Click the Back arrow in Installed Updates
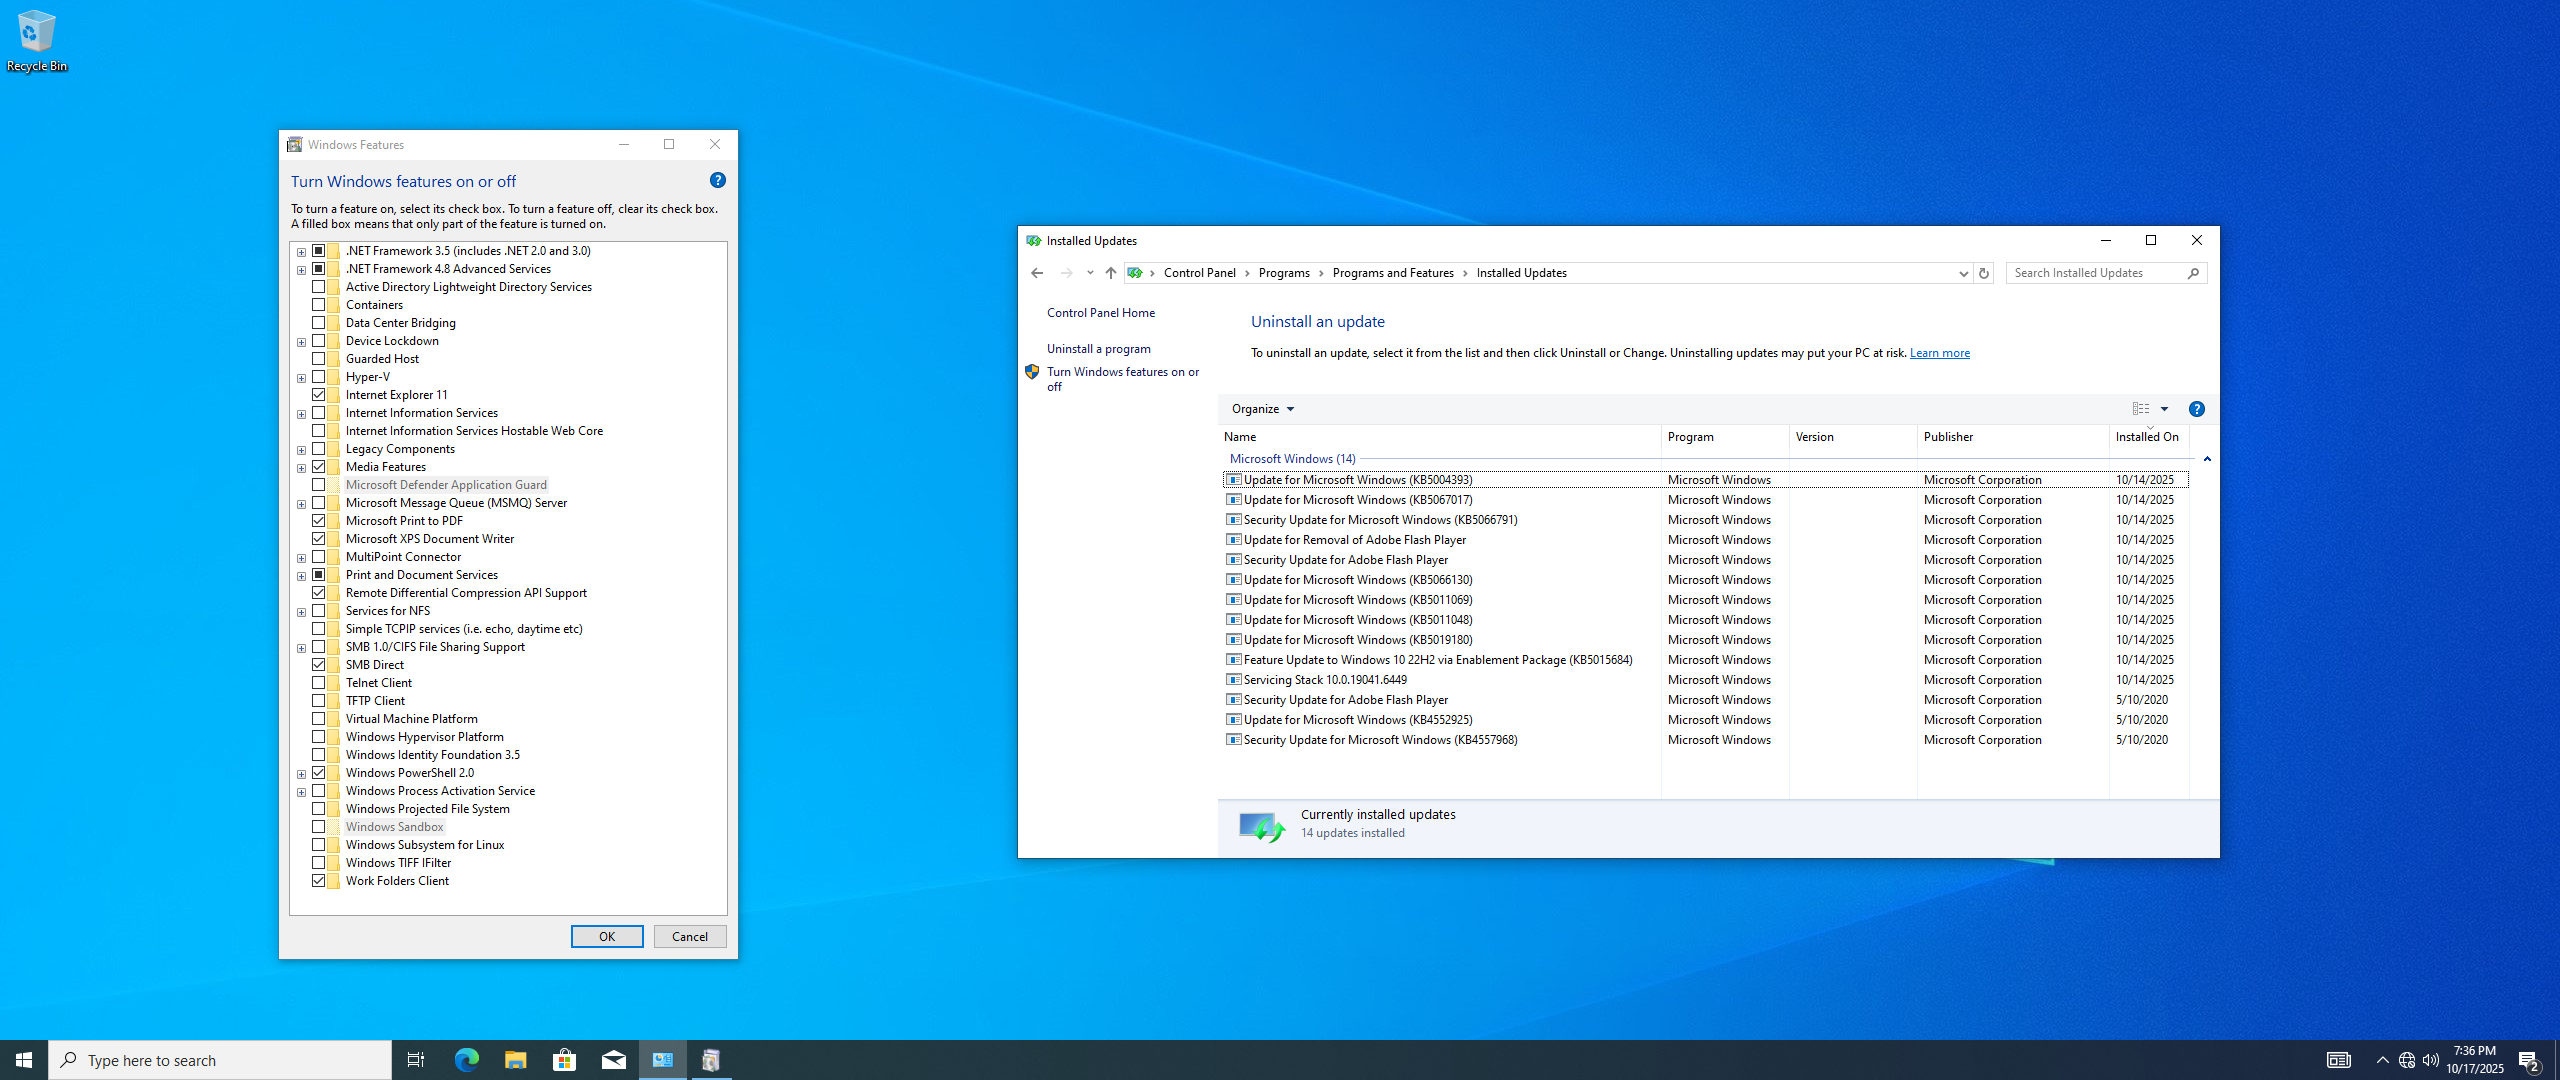This screenshot has height=1080, width=2560. pyautogui.click(x=1037, y=273)
